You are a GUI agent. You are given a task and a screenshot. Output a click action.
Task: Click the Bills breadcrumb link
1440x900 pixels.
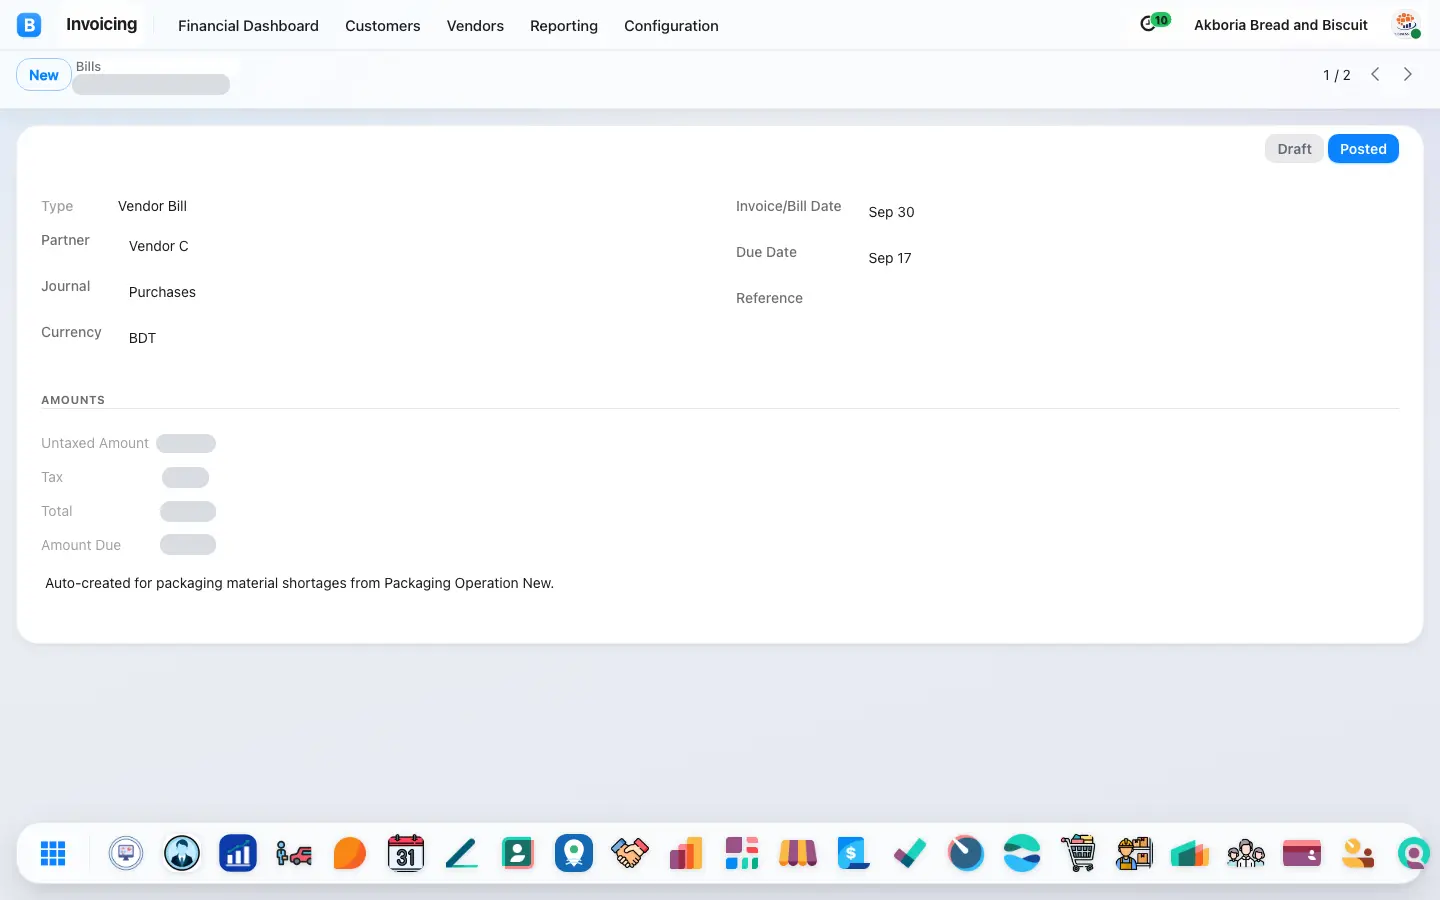tap(88, 66)
